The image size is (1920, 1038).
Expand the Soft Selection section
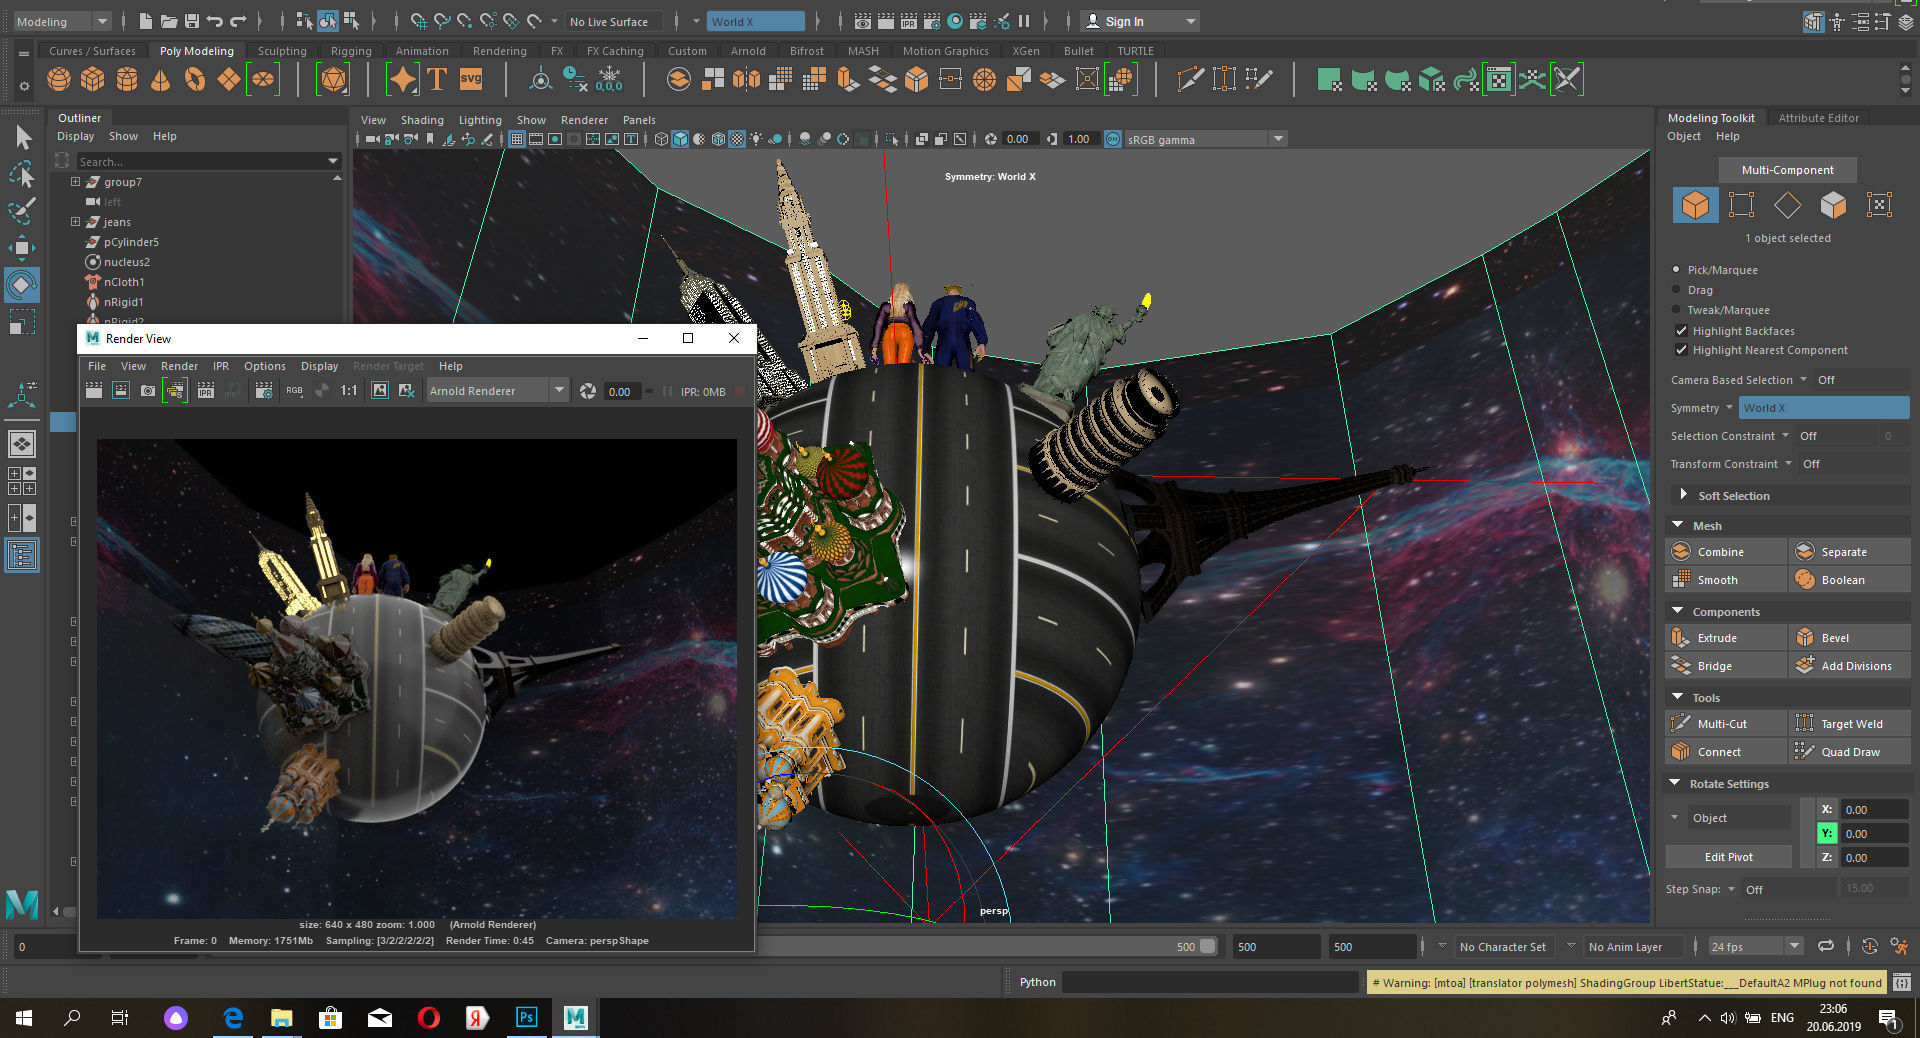point(1684,495)
